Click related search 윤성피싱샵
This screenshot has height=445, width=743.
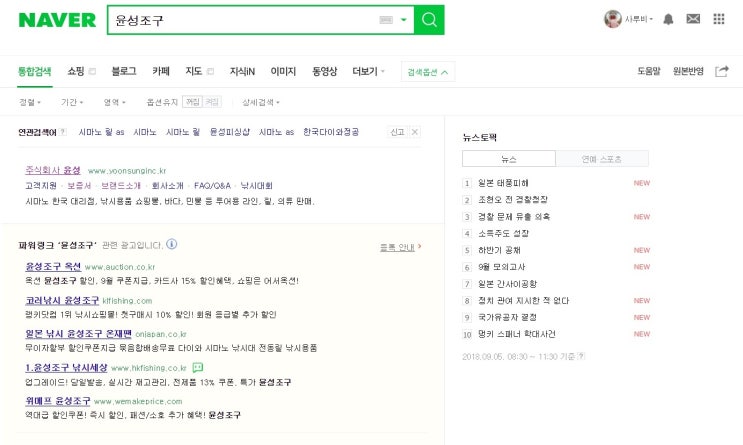[230, 132]
